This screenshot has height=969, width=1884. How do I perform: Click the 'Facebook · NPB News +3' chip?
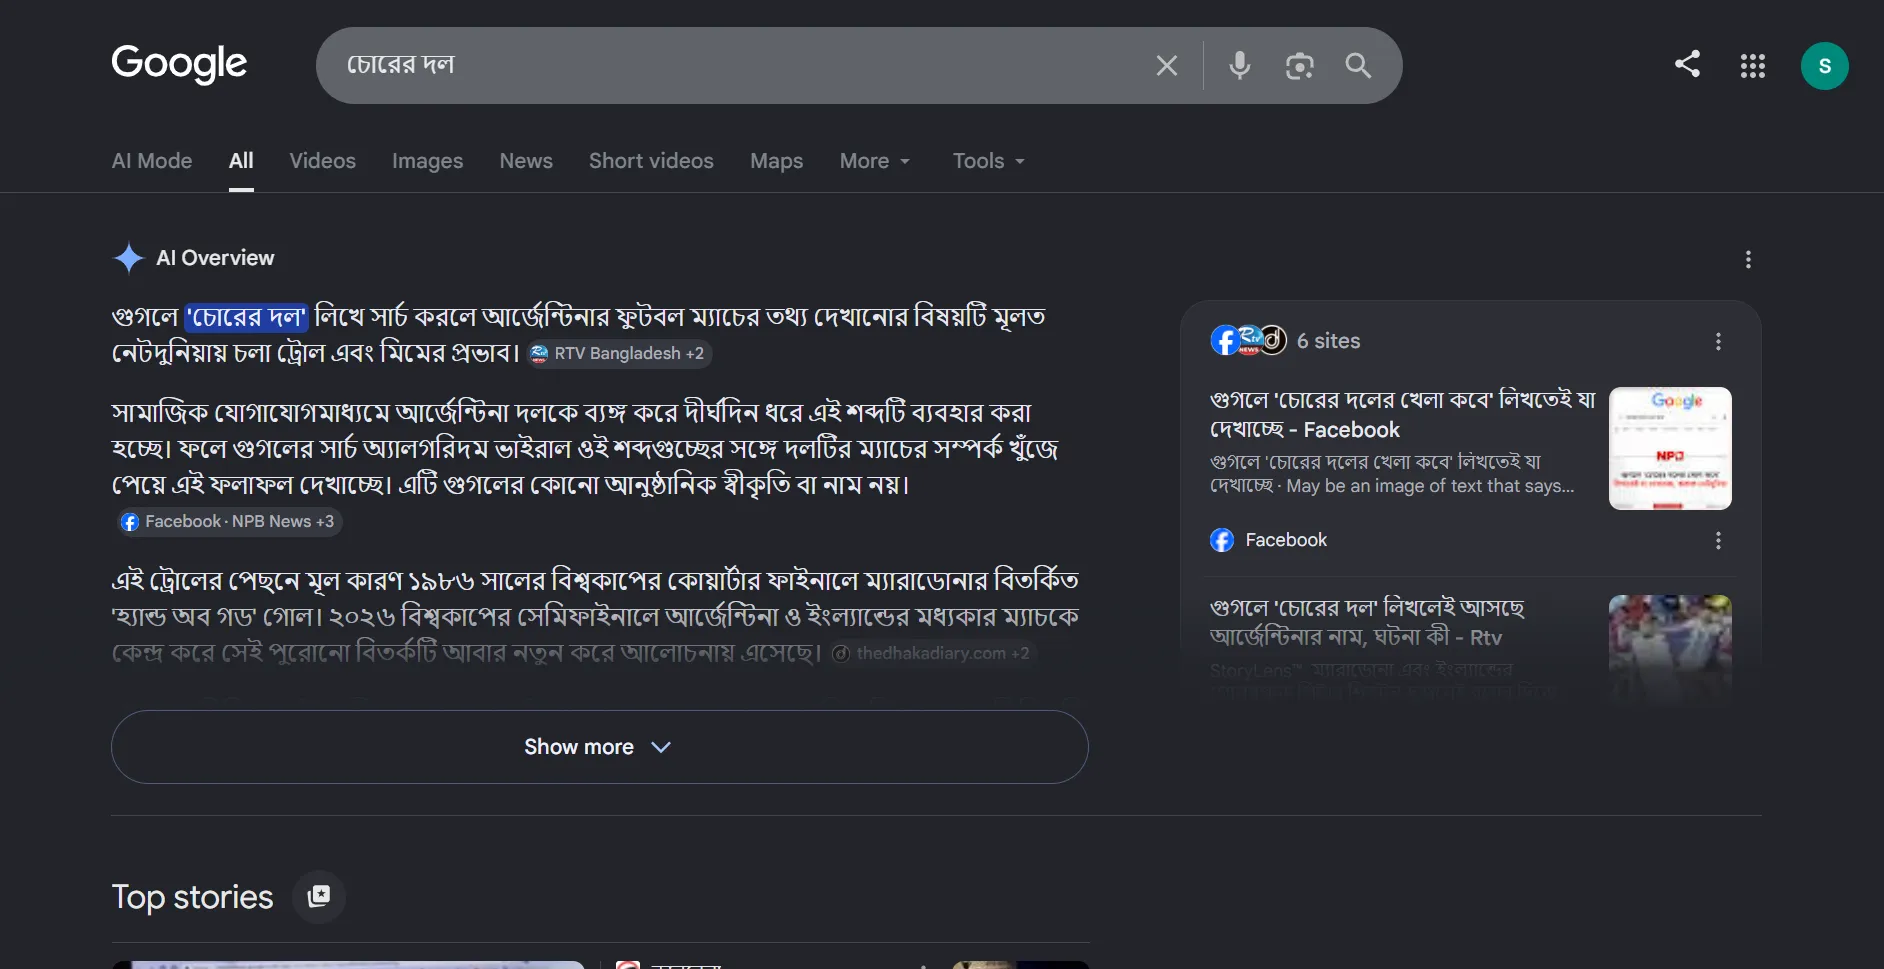[x=229, y=521]
